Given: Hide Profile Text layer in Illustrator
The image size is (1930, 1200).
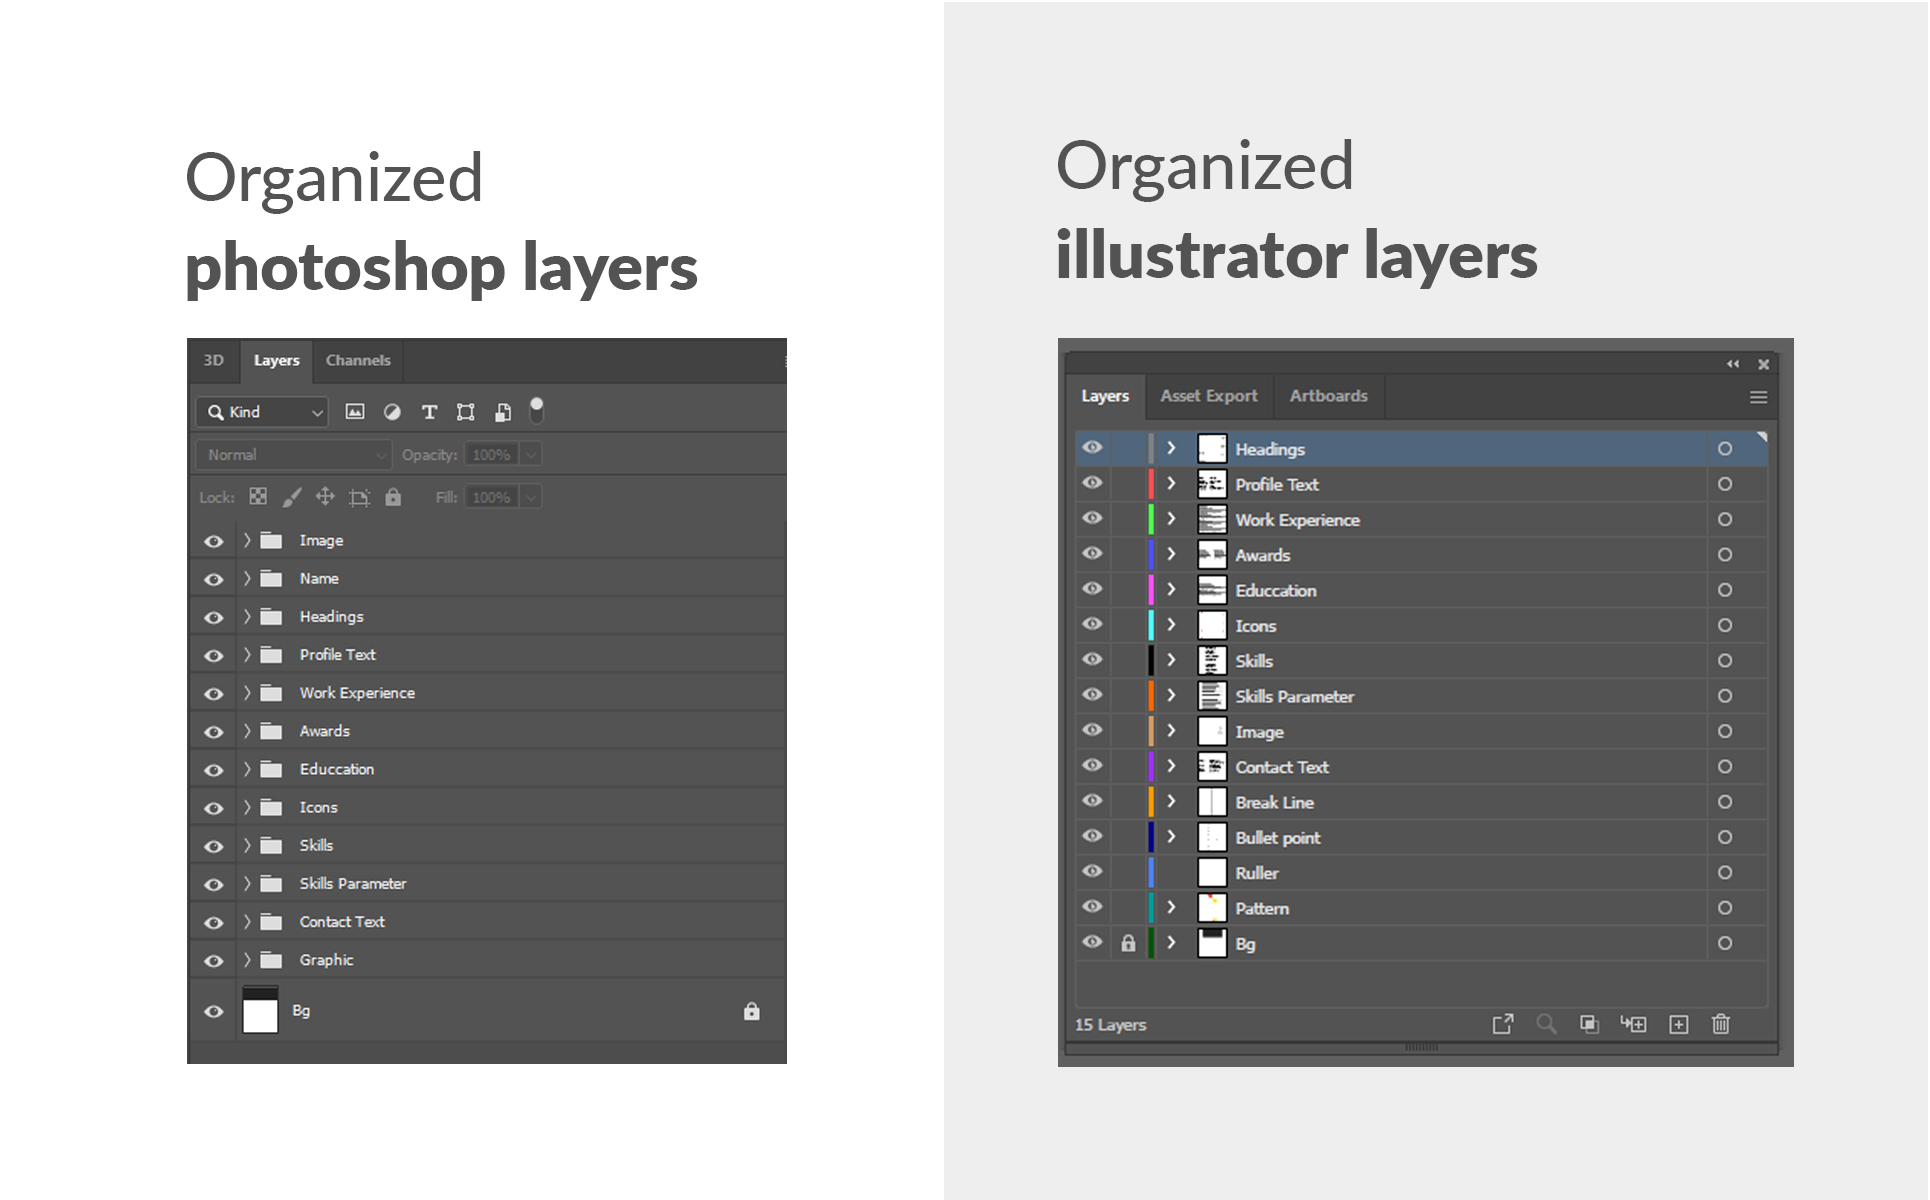Looking at the screenshot, I should pyautogui.click(x=1092, y=483).
